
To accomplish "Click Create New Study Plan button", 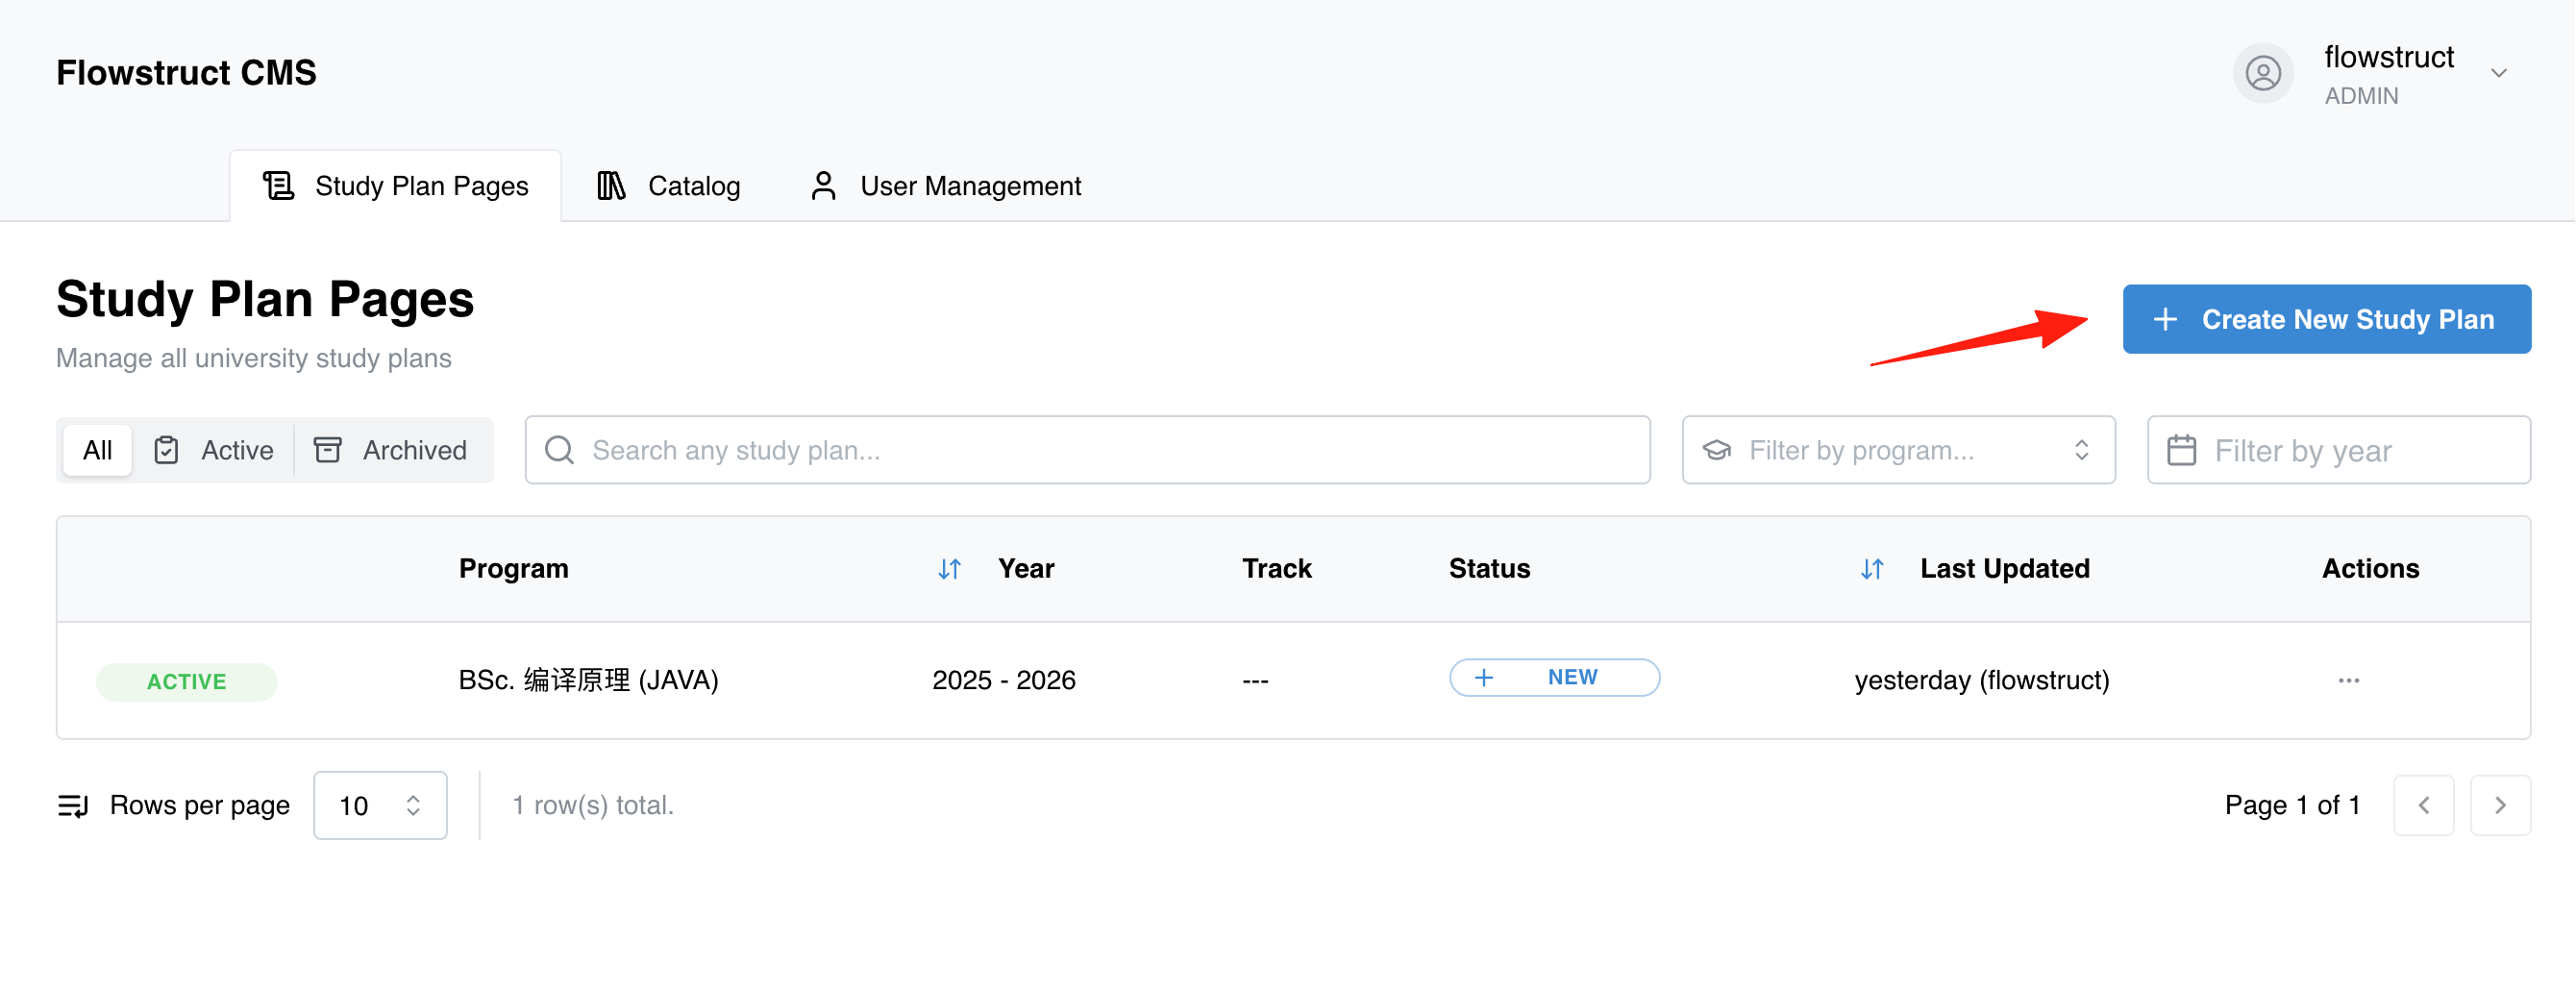I will click(2326, 320).
